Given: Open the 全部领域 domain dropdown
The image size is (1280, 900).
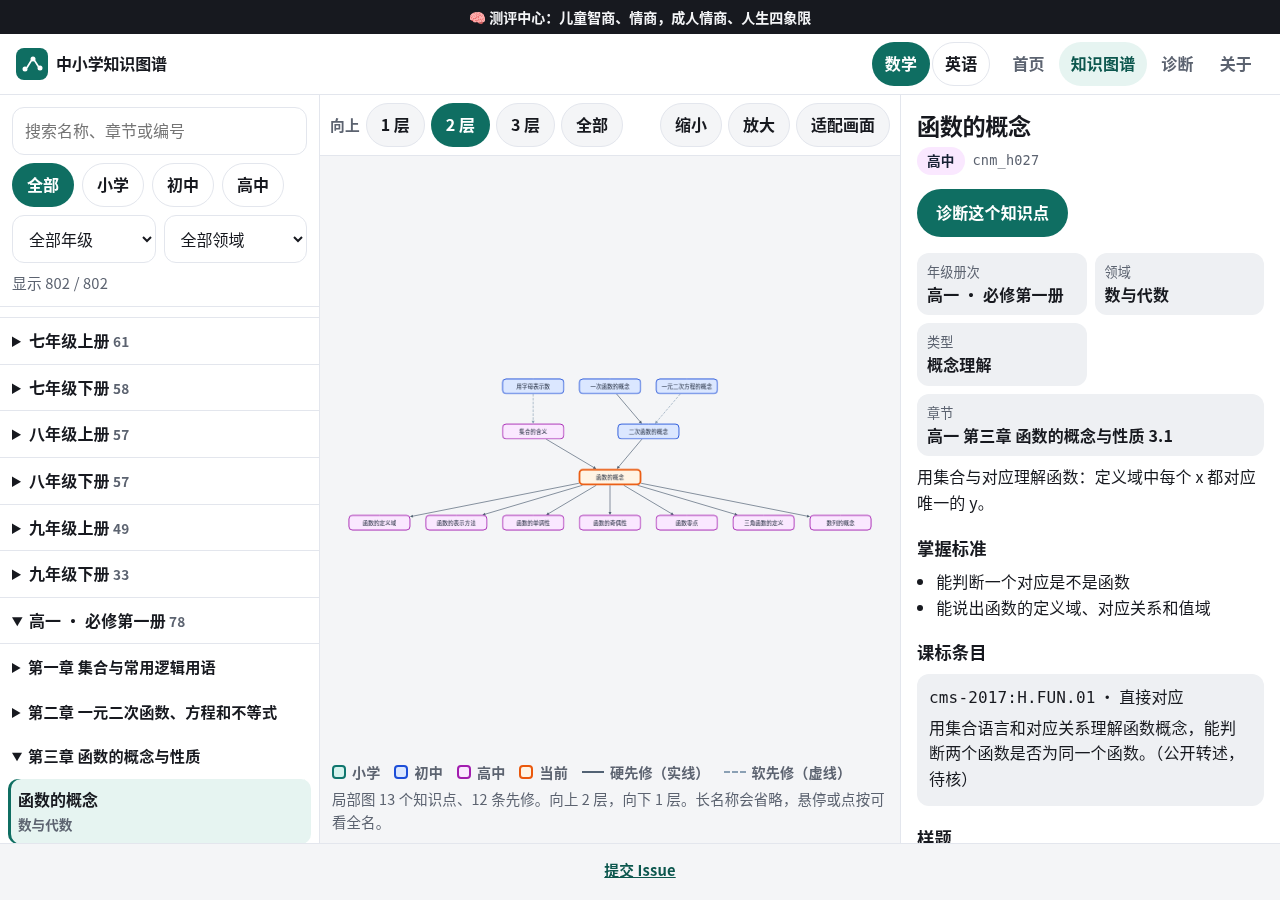Looking at the screenshot, I should pos(235,239).
